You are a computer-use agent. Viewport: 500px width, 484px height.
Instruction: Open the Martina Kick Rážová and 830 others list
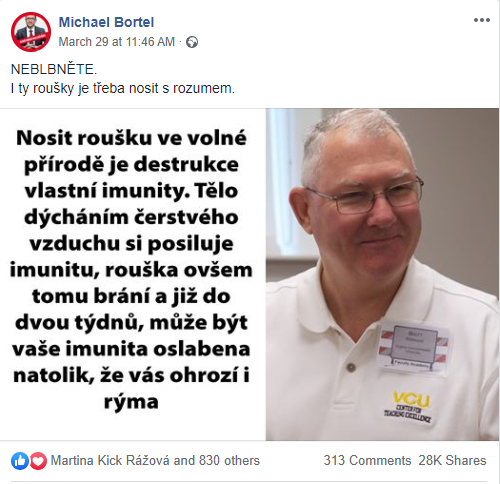click(155, 461)
